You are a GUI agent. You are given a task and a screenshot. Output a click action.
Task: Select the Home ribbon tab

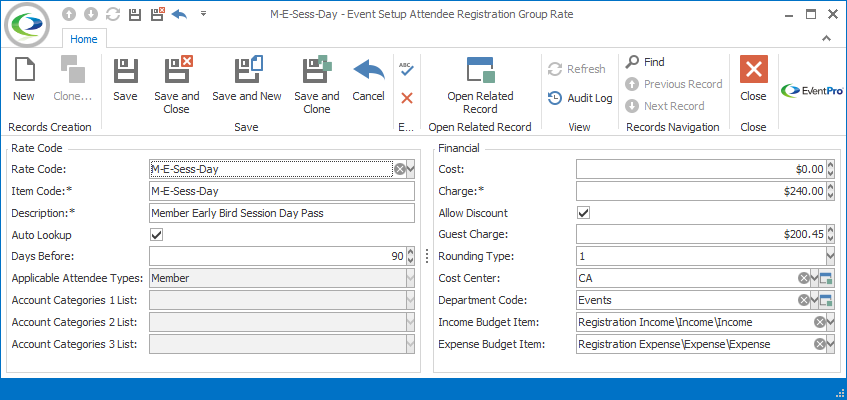coord(84,39)
